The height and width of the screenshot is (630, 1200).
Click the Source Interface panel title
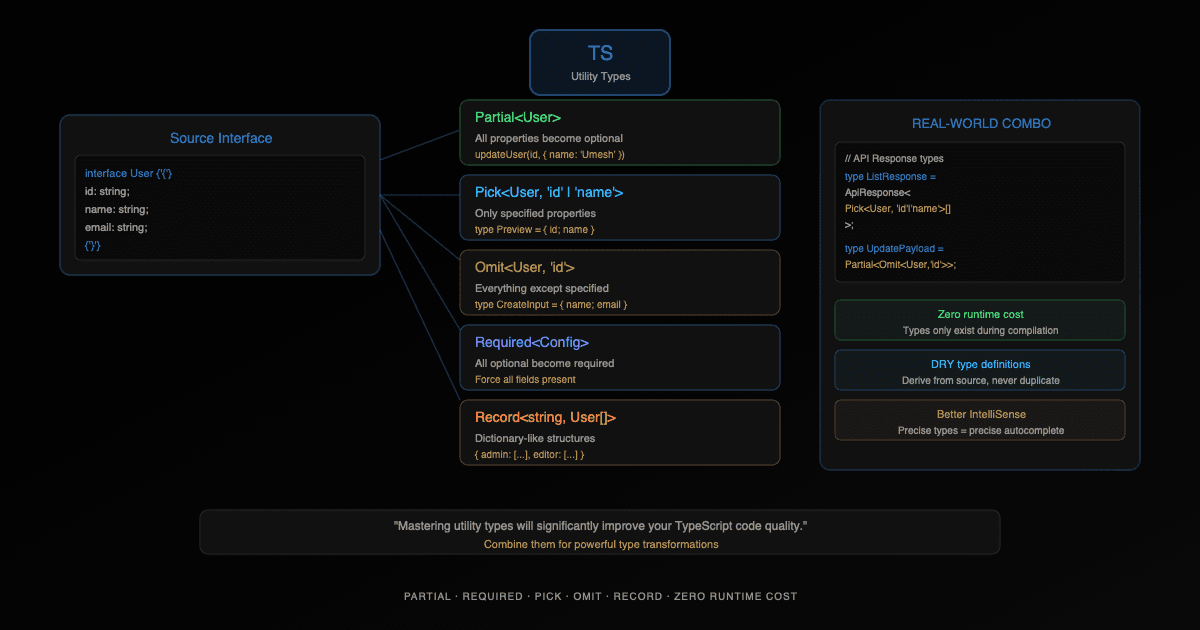[x=220, y=138]
